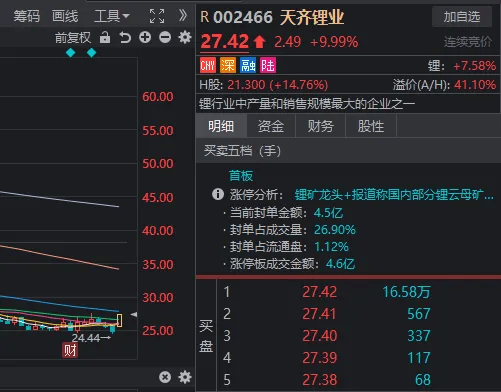Toggle the lock icon next to 前复权
Image resolution: width=501 pixels, height=392 pixels.
tap(105, 37)
